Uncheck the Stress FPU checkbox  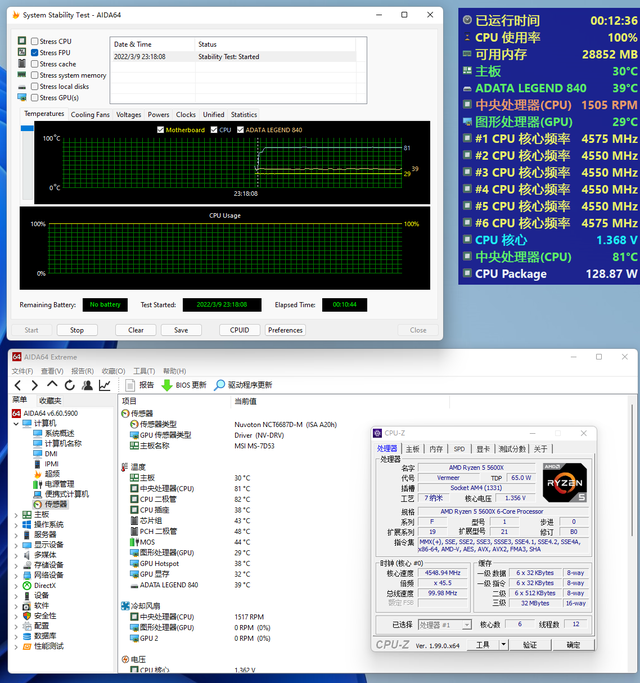35,52
